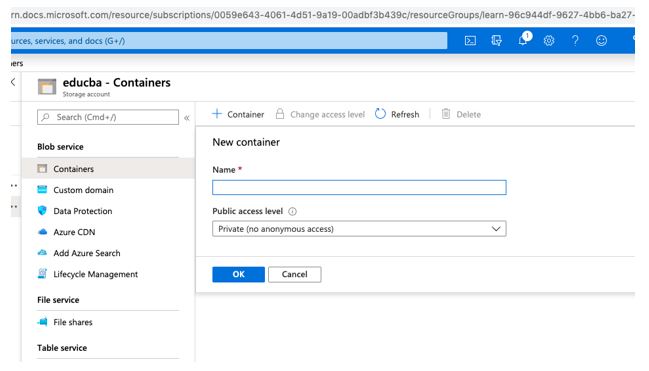The width and height of the screenshot is (649, 371).
Task: Click the Container toolbar label
Action: pyautogui.click(x=245, y=114)
